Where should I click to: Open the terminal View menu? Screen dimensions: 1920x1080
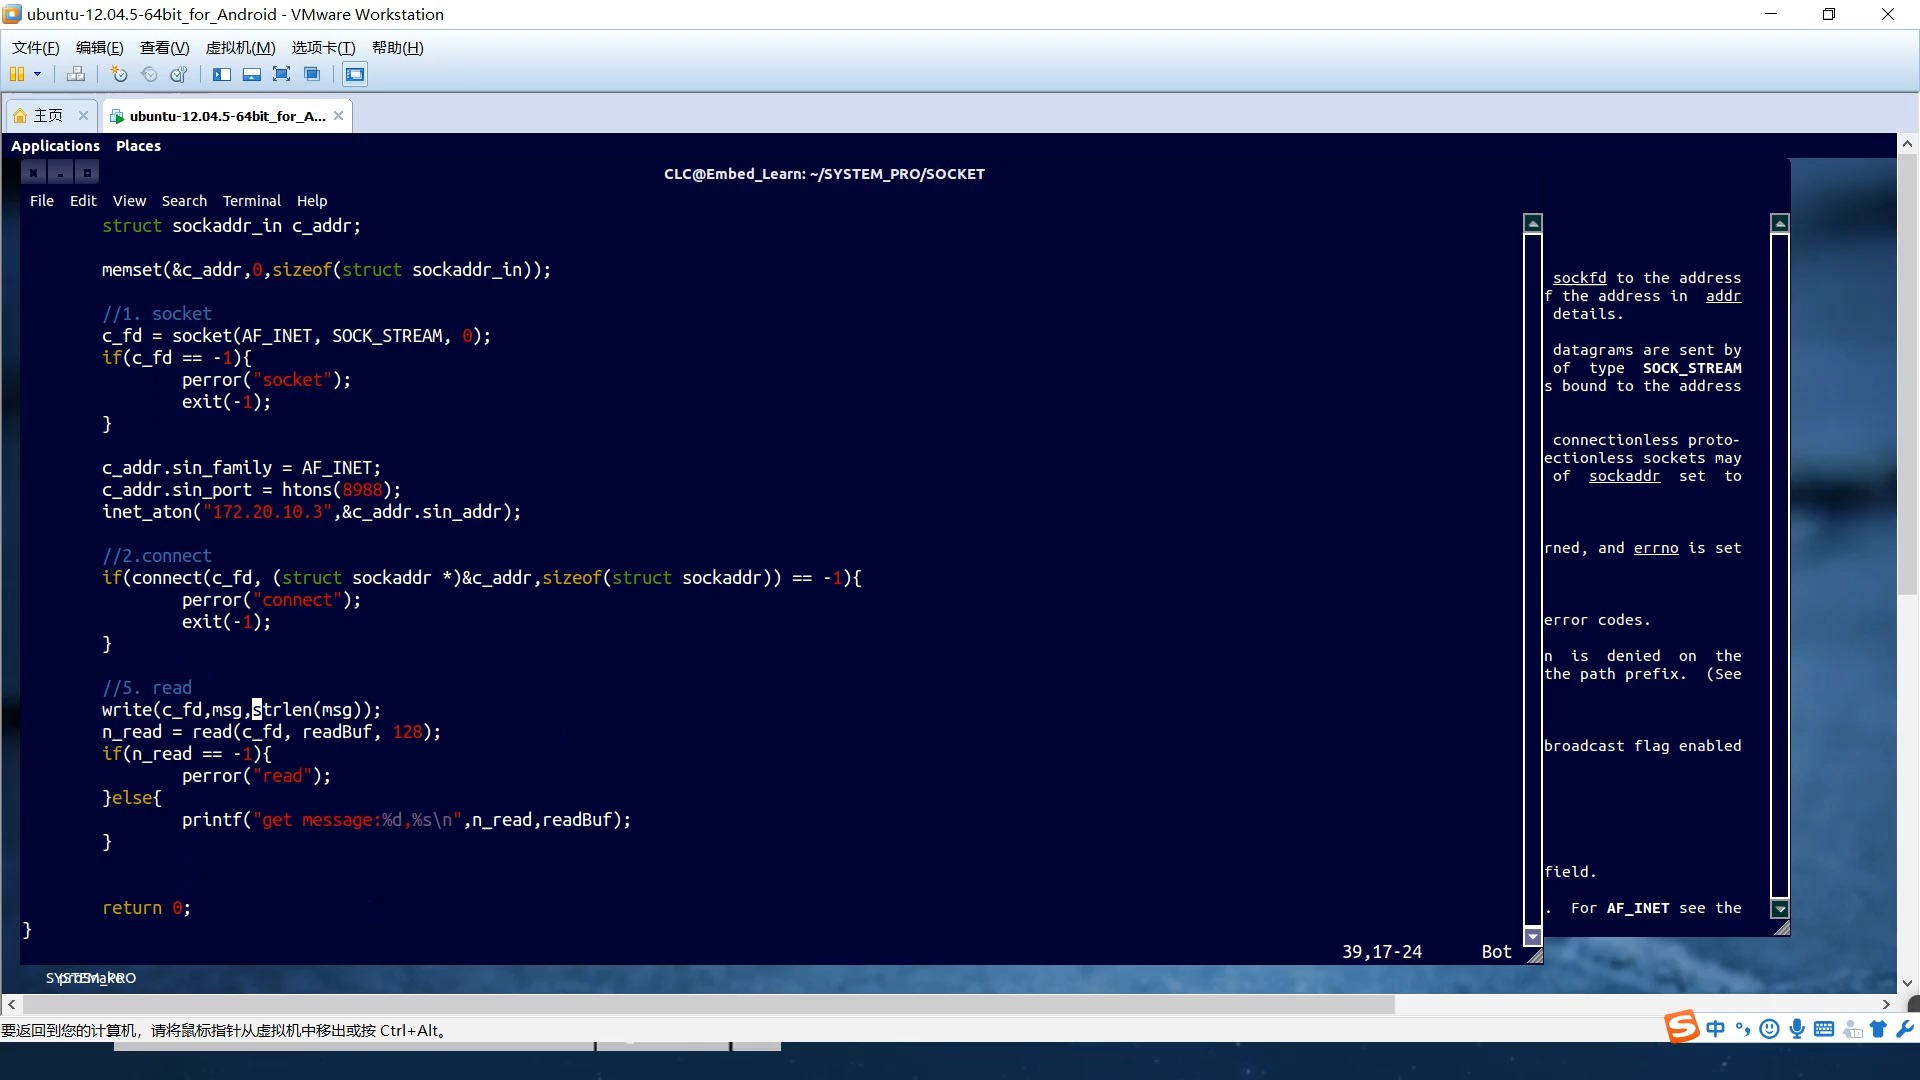129,201
